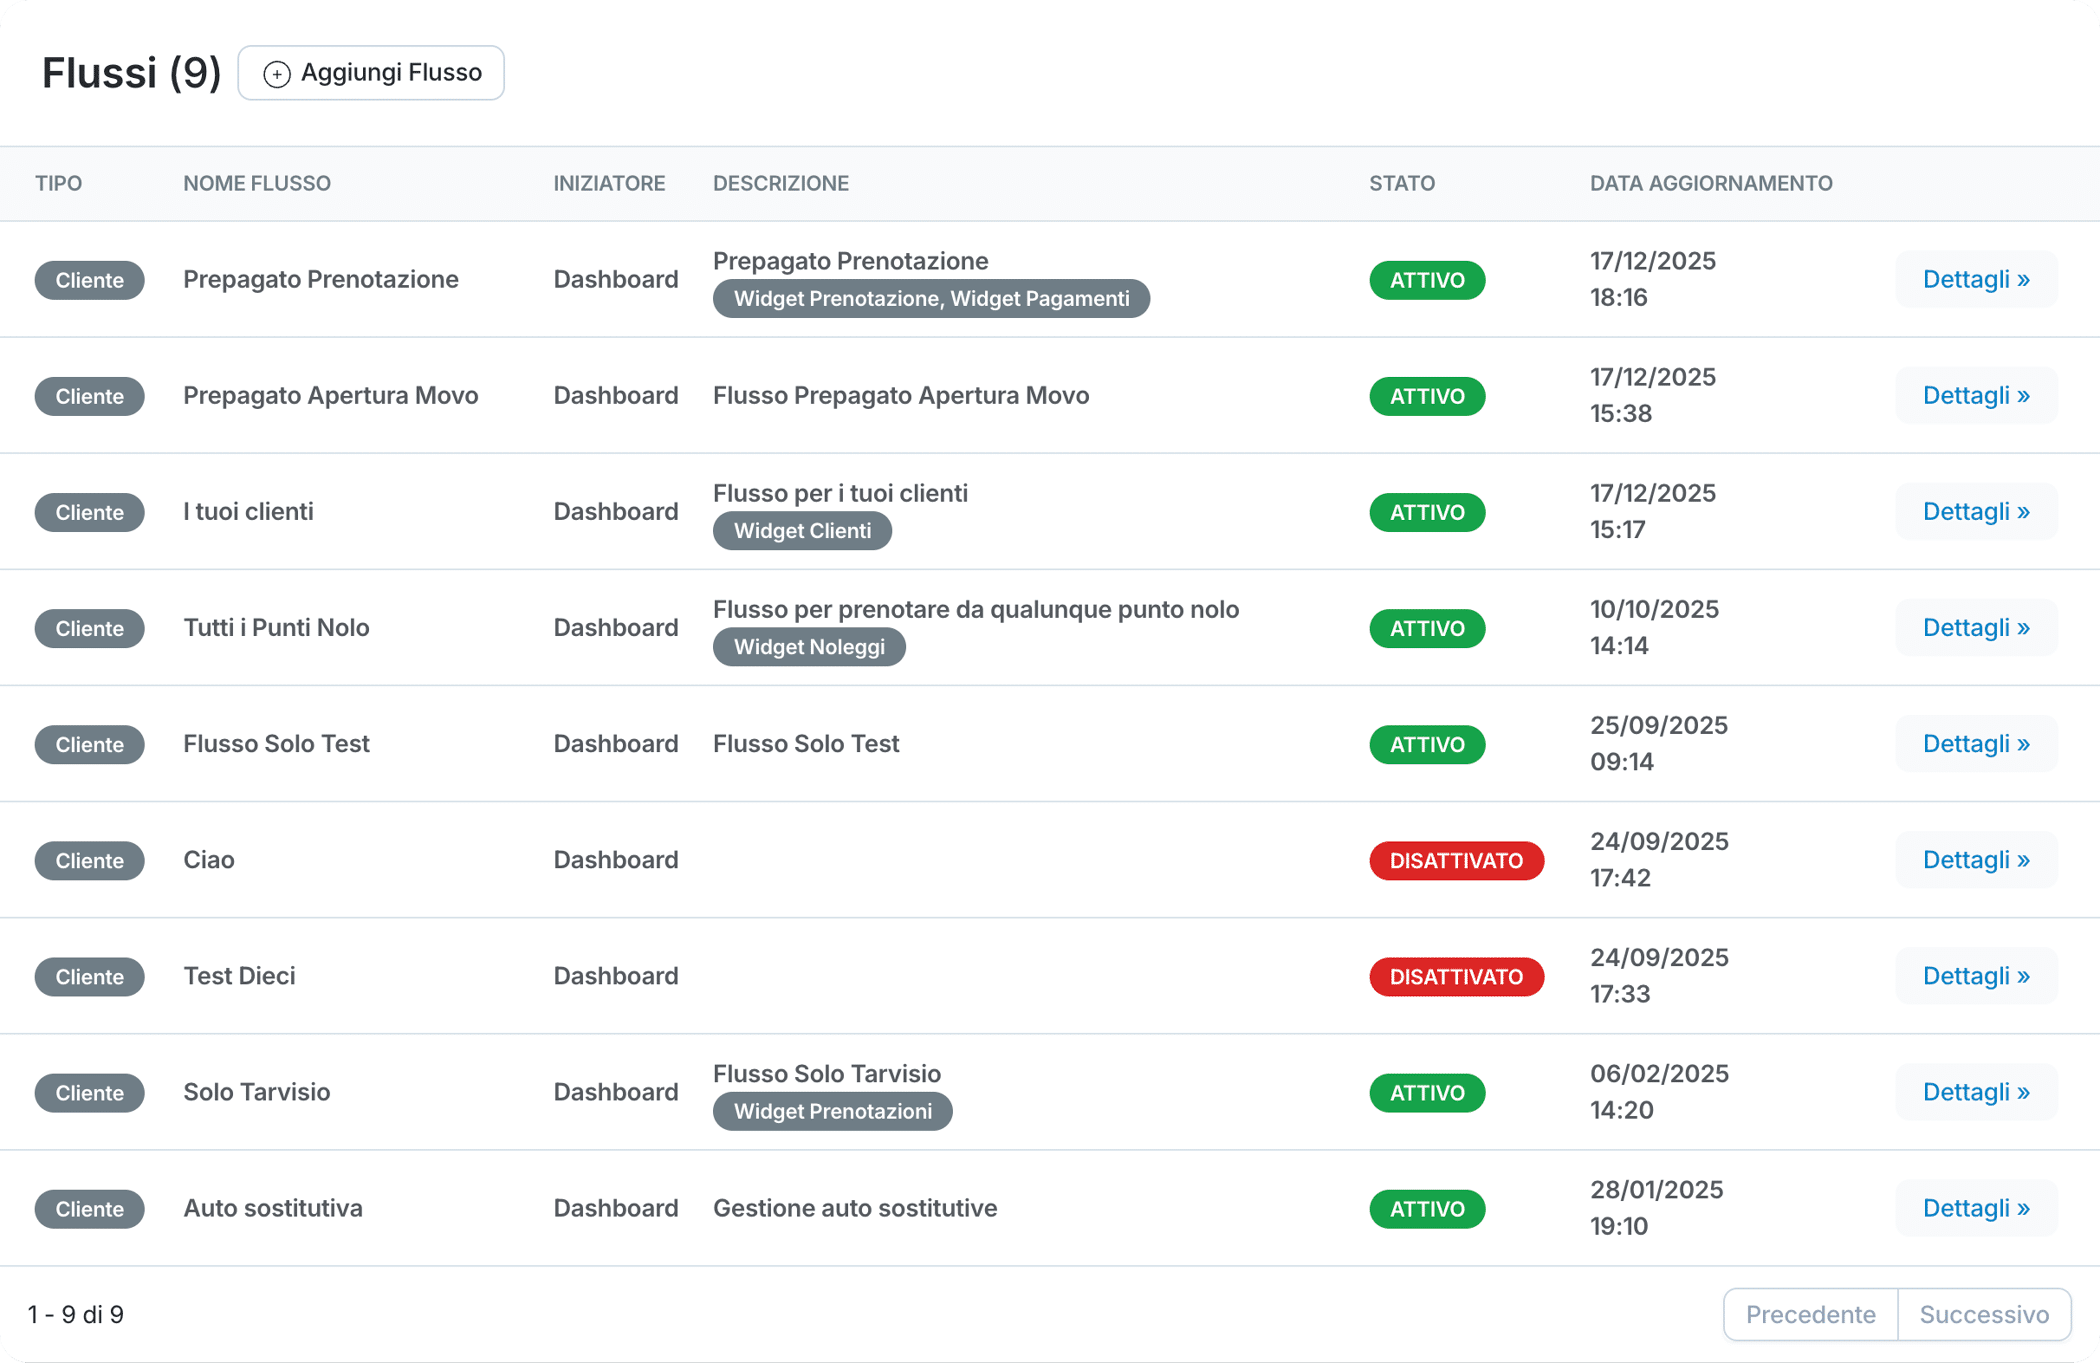Click the ATTIVO badge of Solo Tarvisio
Screen dimensions: 2100x1363
pos(1427,1092)
